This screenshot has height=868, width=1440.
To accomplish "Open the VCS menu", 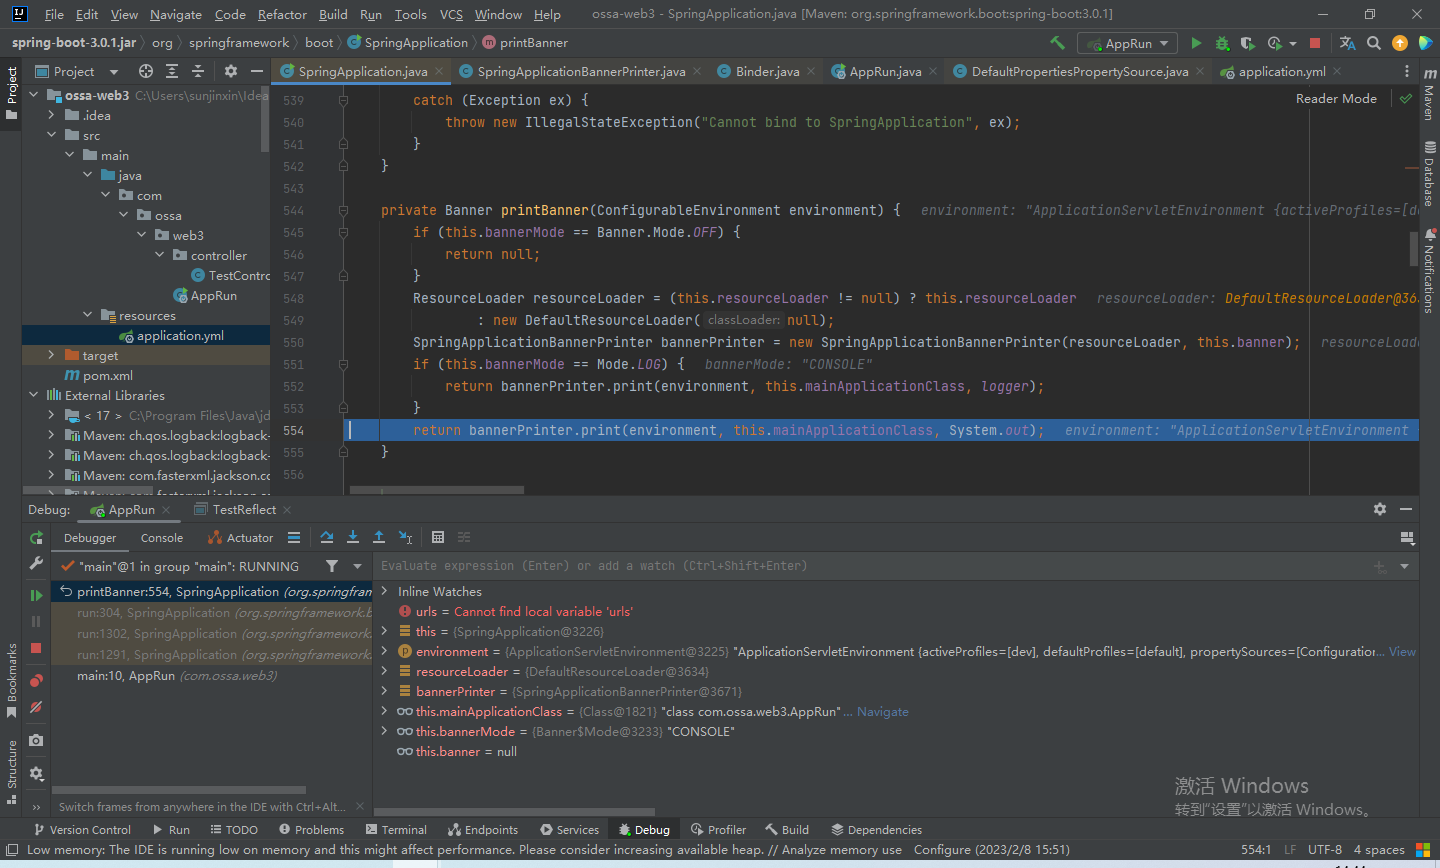I will click(x=451, y=14).
